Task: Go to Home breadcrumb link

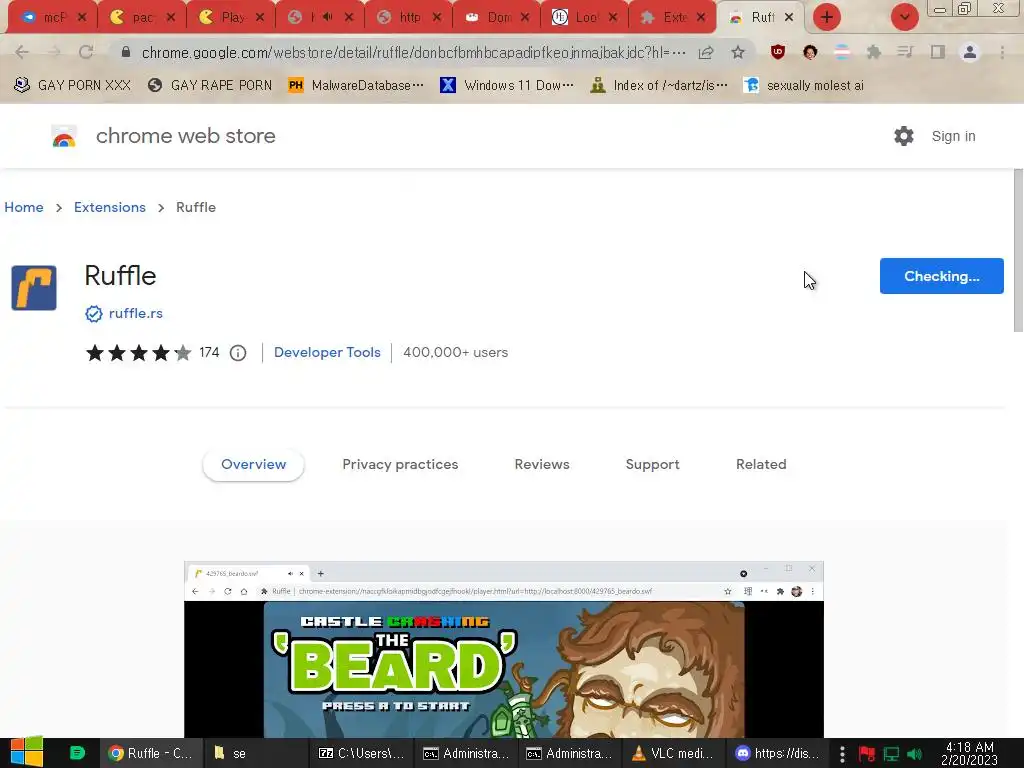Action: coord(24,208)
